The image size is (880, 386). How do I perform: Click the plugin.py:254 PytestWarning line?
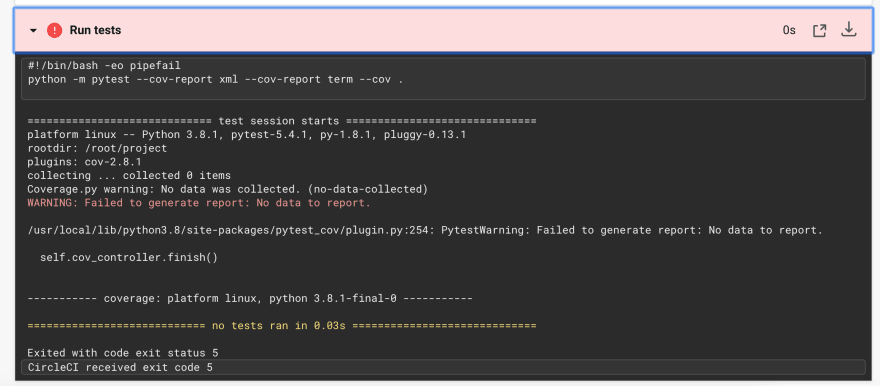(425, 230)
